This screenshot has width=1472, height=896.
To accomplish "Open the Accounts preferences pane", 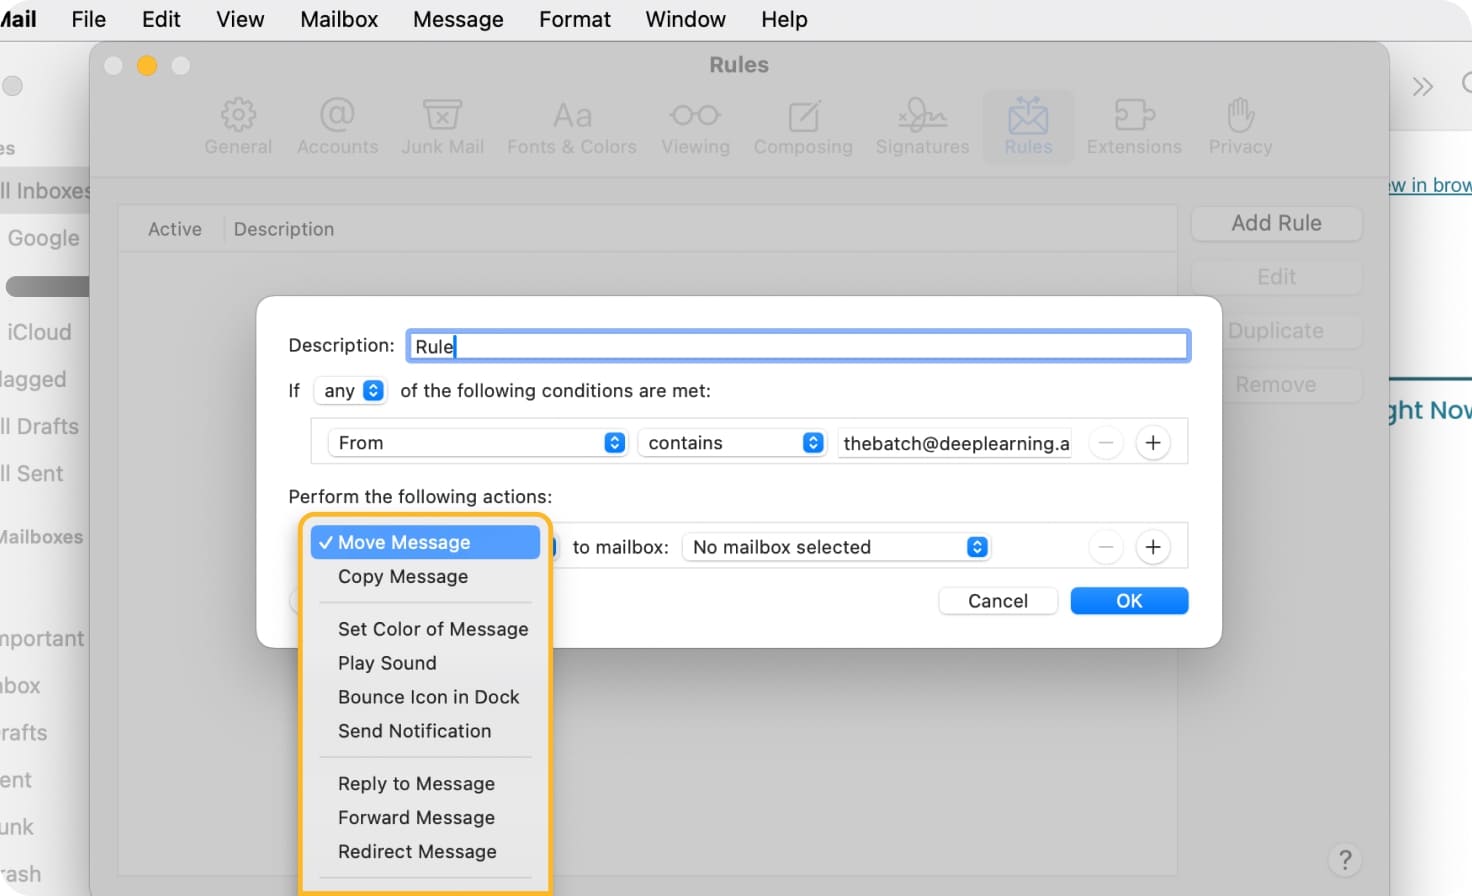I will (337, 124).
